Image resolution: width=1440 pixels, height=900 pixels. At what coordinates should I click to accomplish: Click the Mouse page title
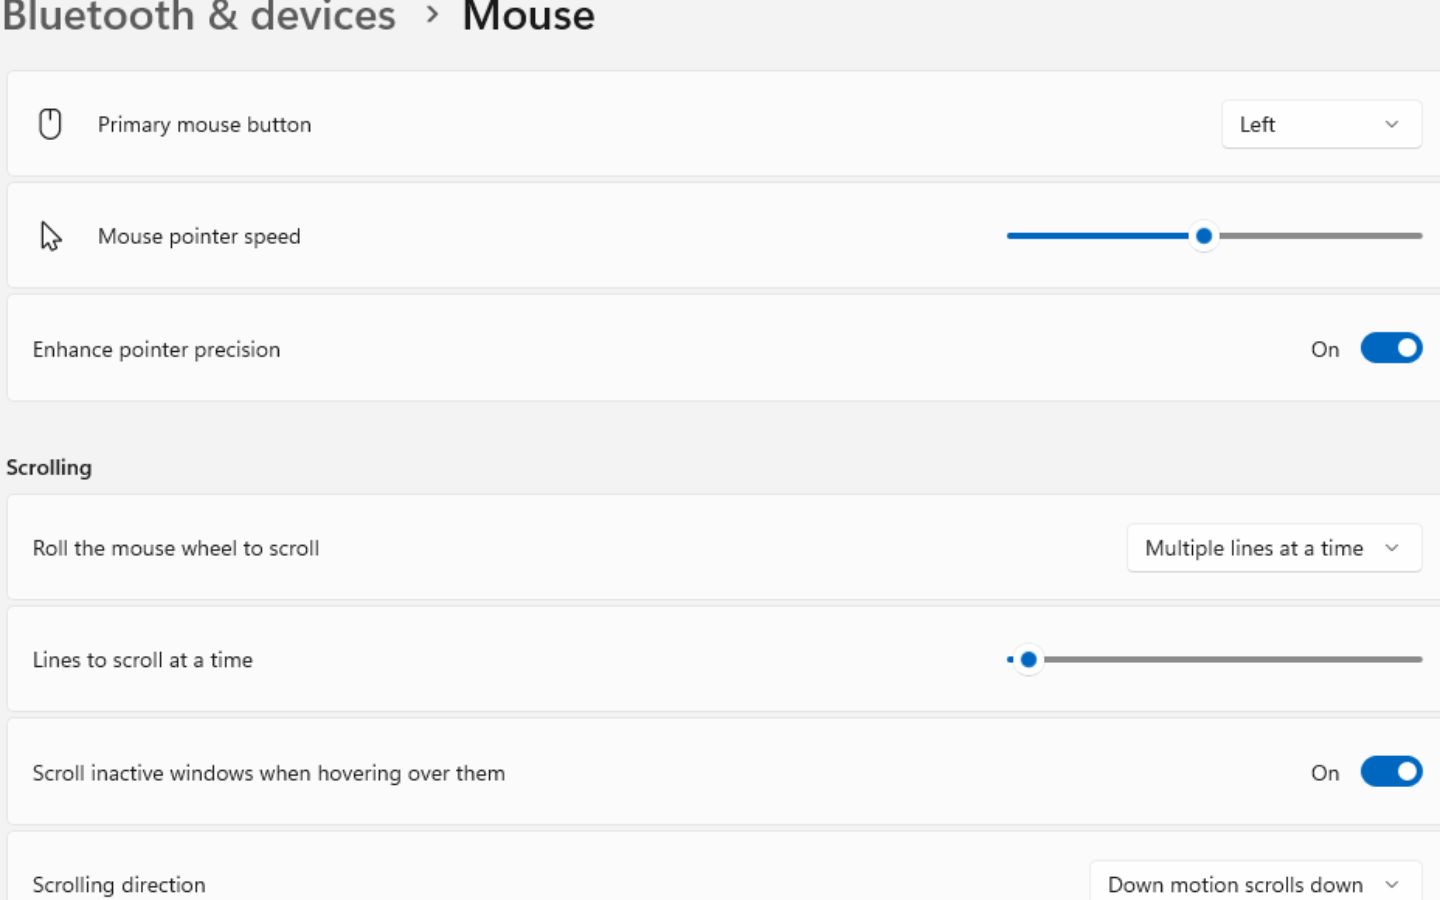tap(528, 15)
